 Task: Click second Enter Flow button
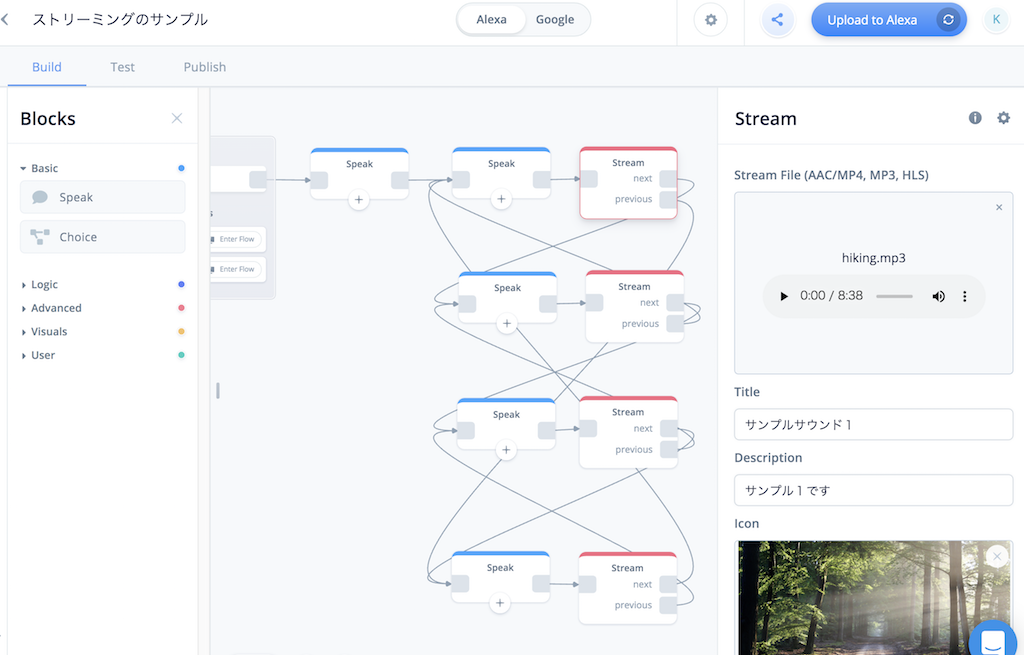point(236,269)
